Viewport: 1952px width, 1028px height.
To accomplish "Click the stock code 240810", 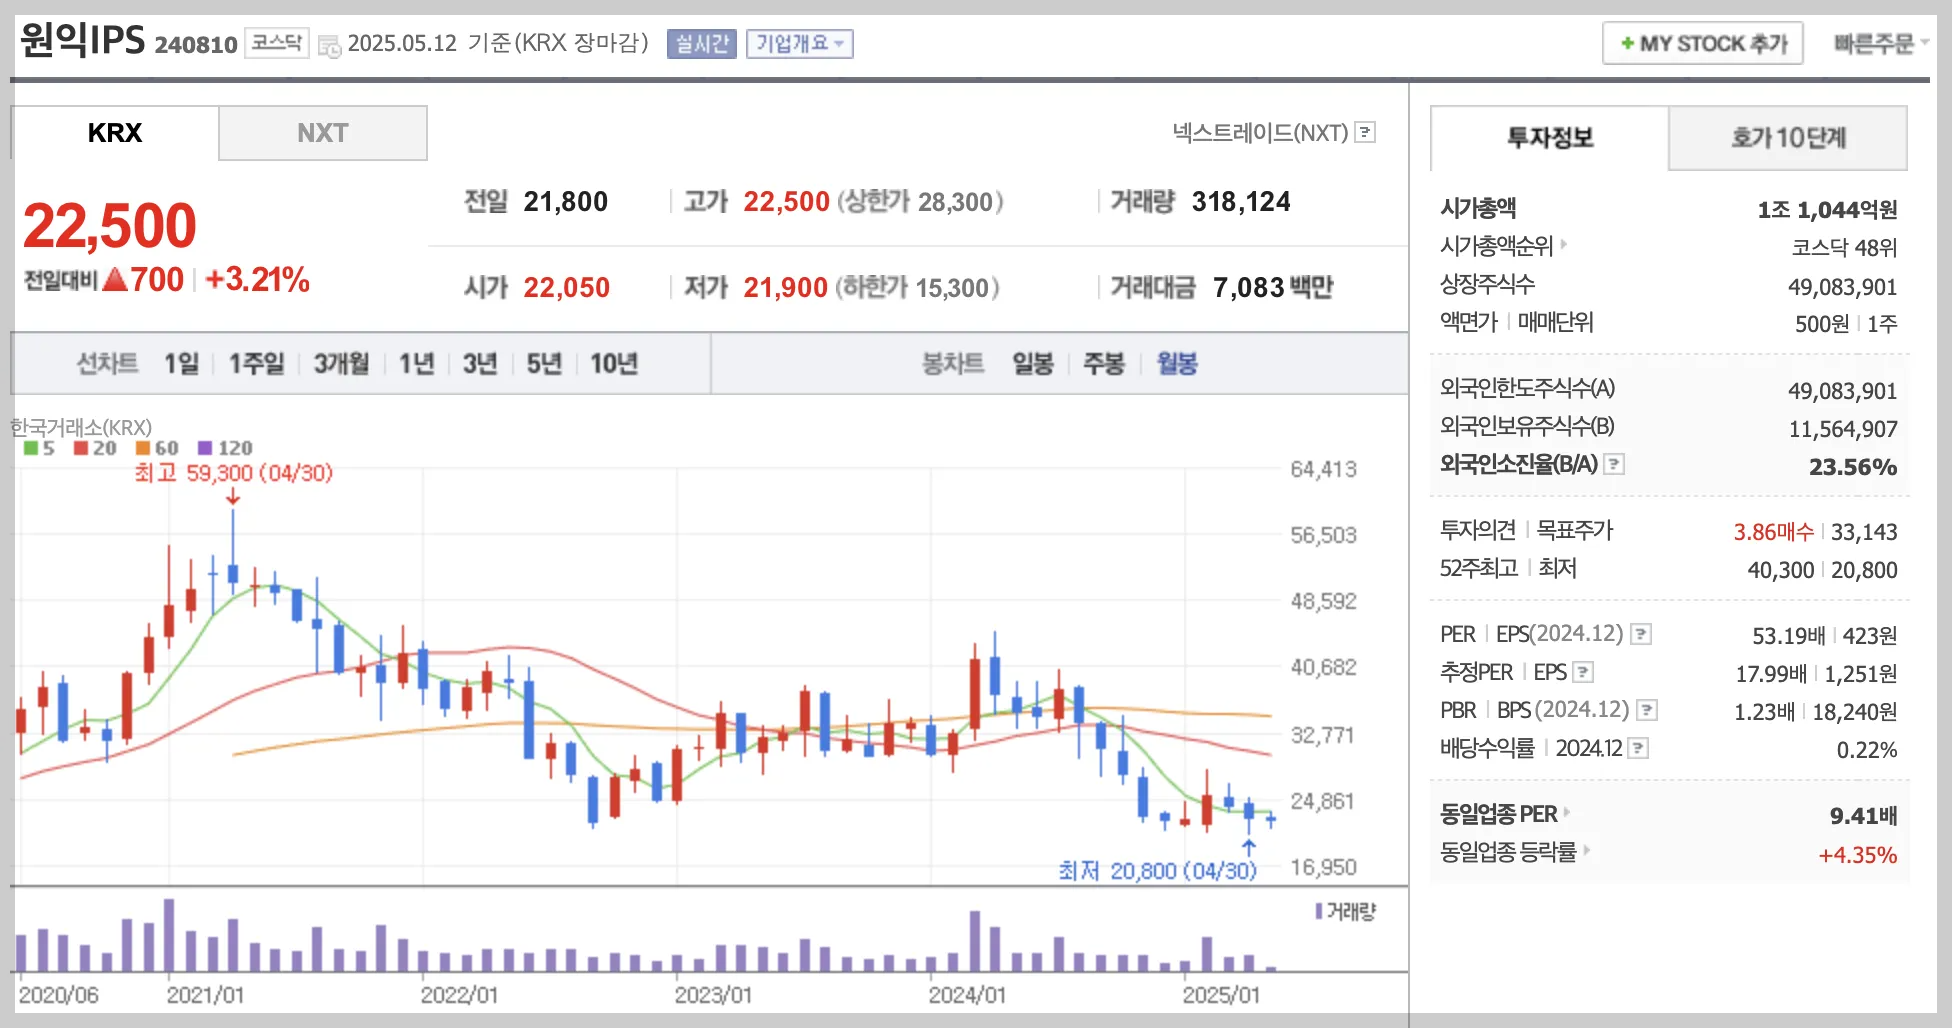I will pyautogui.click(x=196, y=45).
